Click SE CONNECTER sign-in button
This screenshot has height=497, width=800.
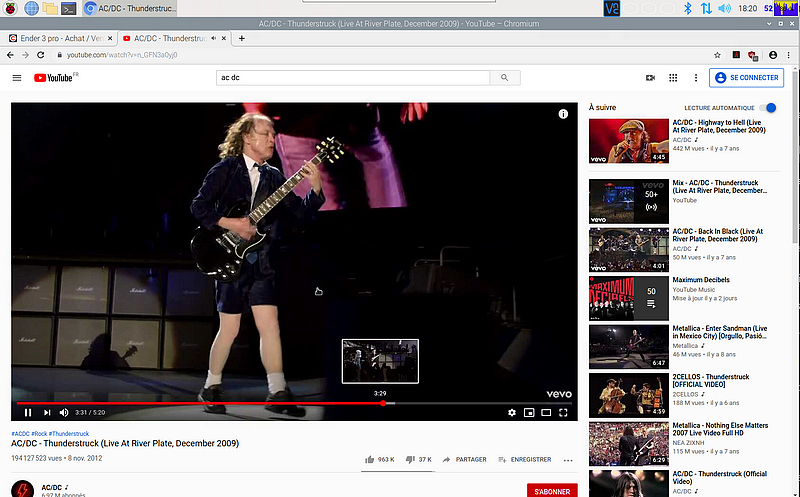pyautogui.click(x=746, y=78)
